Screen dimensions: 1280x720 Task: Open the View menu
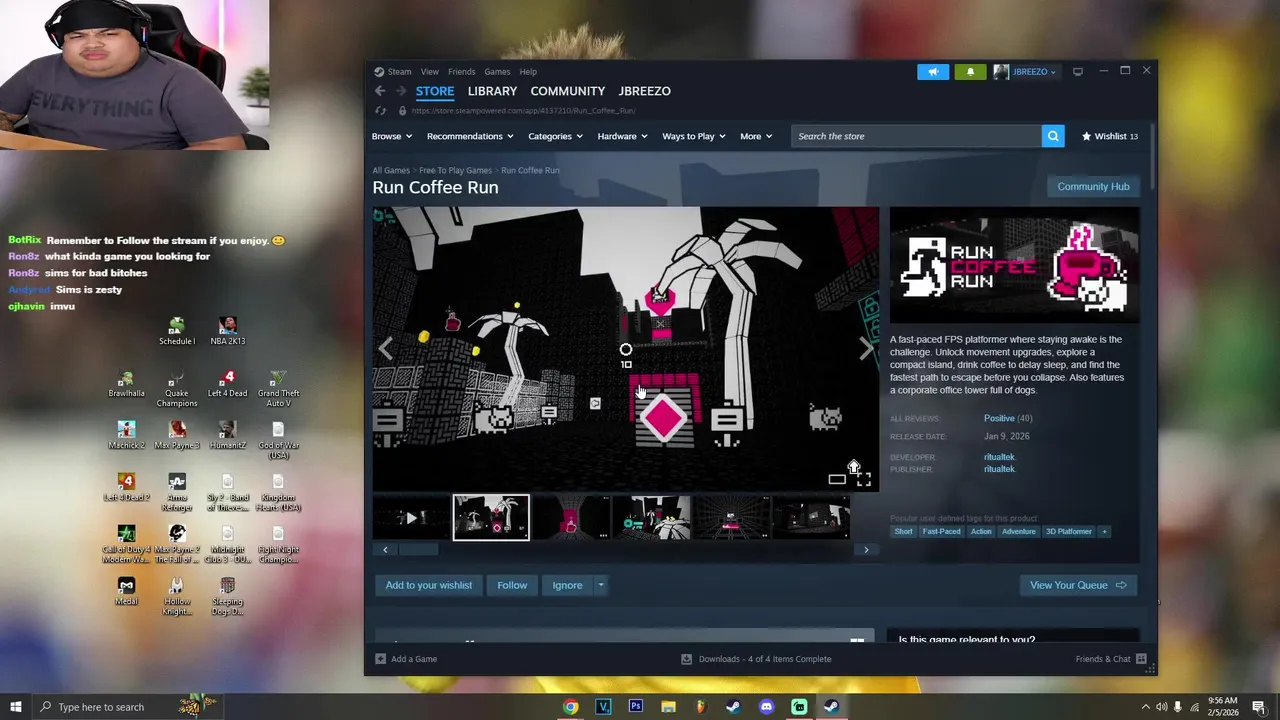pyautogui.click(x=429, y=72)
